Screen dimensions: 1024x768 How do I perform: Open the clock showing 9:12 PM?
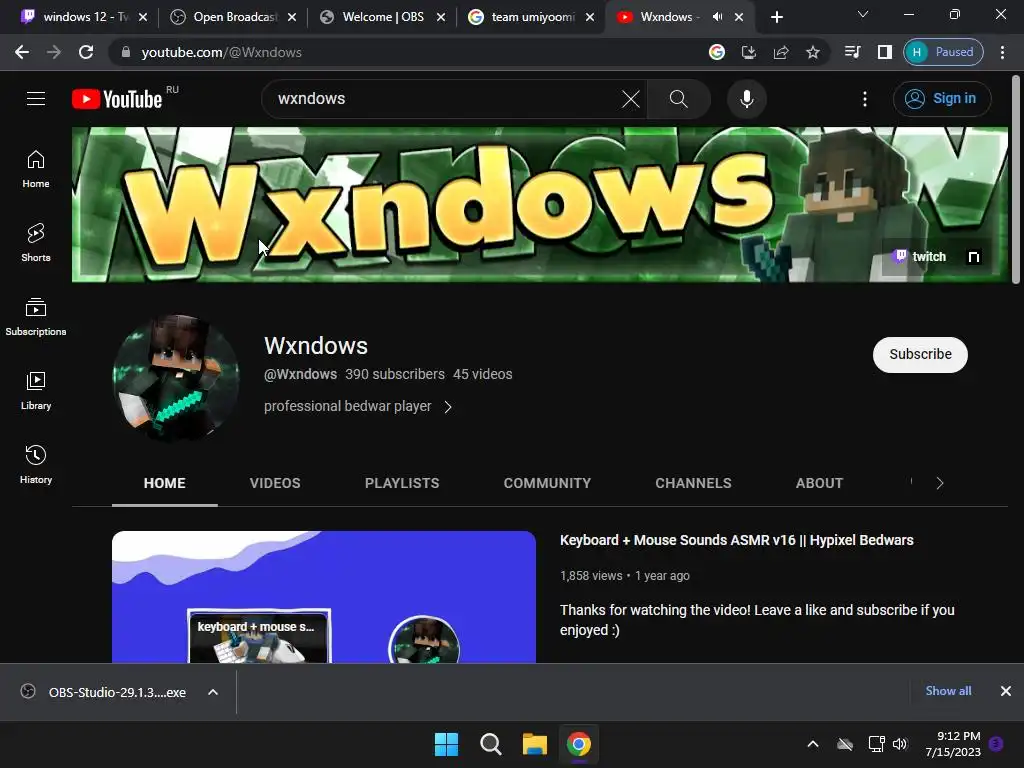953,744
